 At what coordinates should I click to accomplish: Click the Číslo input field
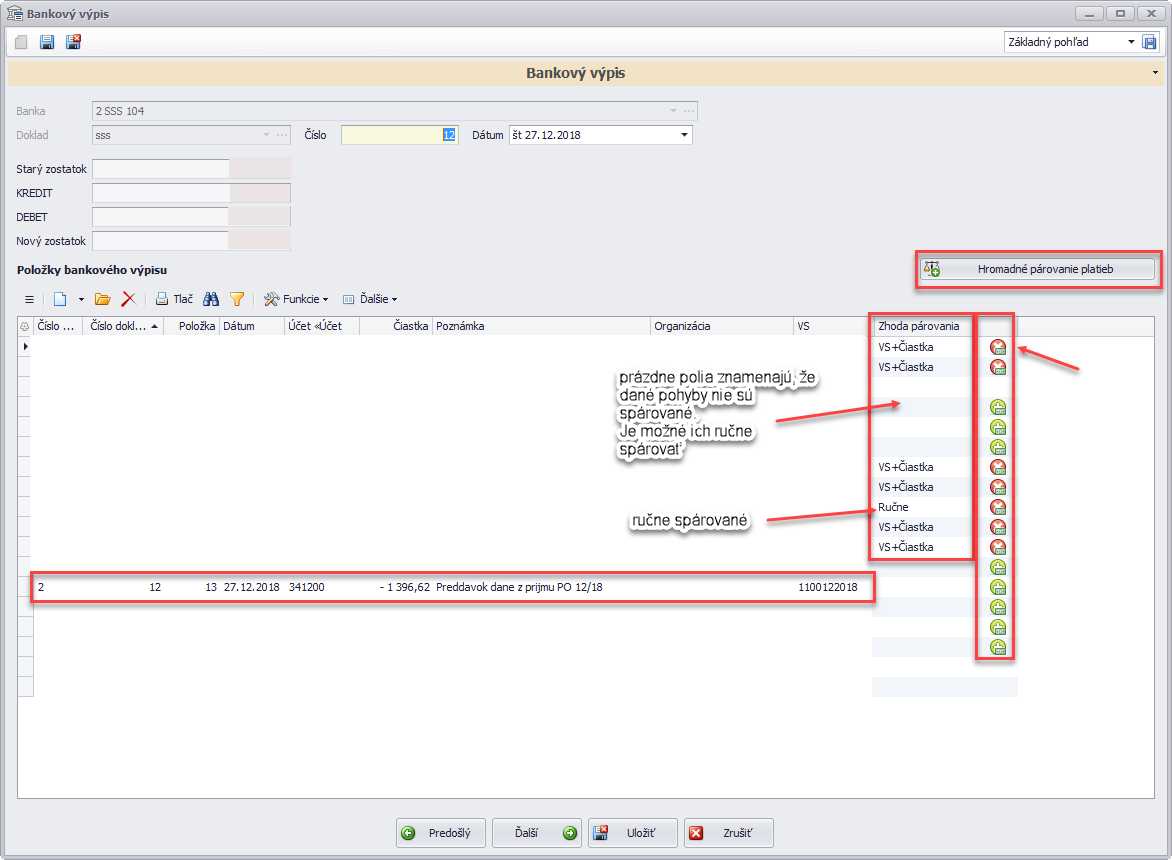tap(398, 135)
